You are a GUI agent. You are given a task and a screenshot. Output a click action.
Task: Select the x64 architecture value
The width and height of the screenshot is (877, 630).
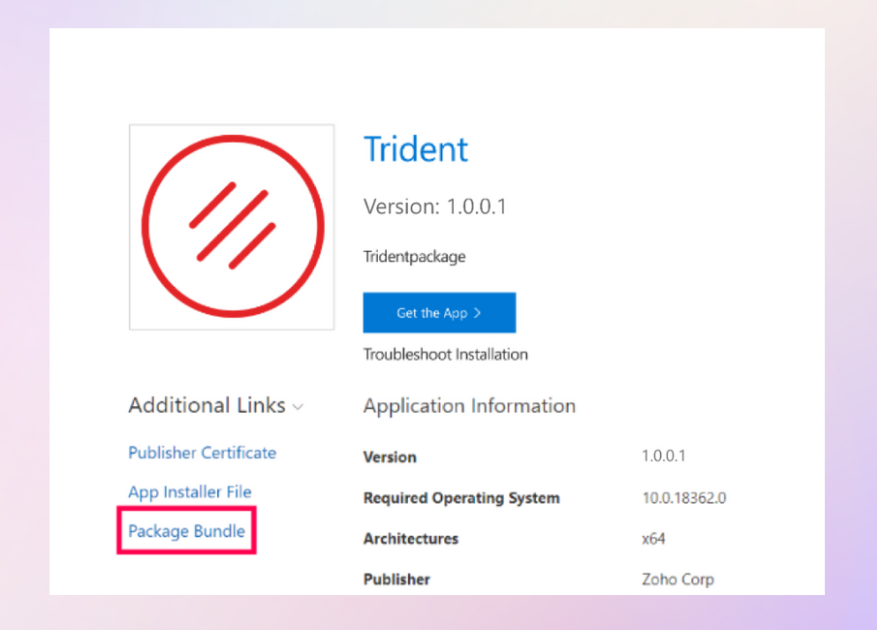pyautogui.click(x=653, y=539)
